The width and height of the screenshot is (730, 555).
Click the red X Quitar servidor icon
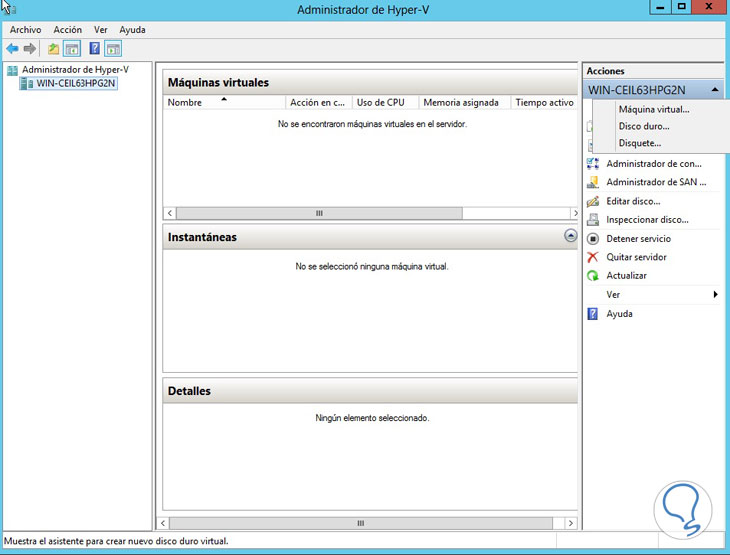(593, 257)
